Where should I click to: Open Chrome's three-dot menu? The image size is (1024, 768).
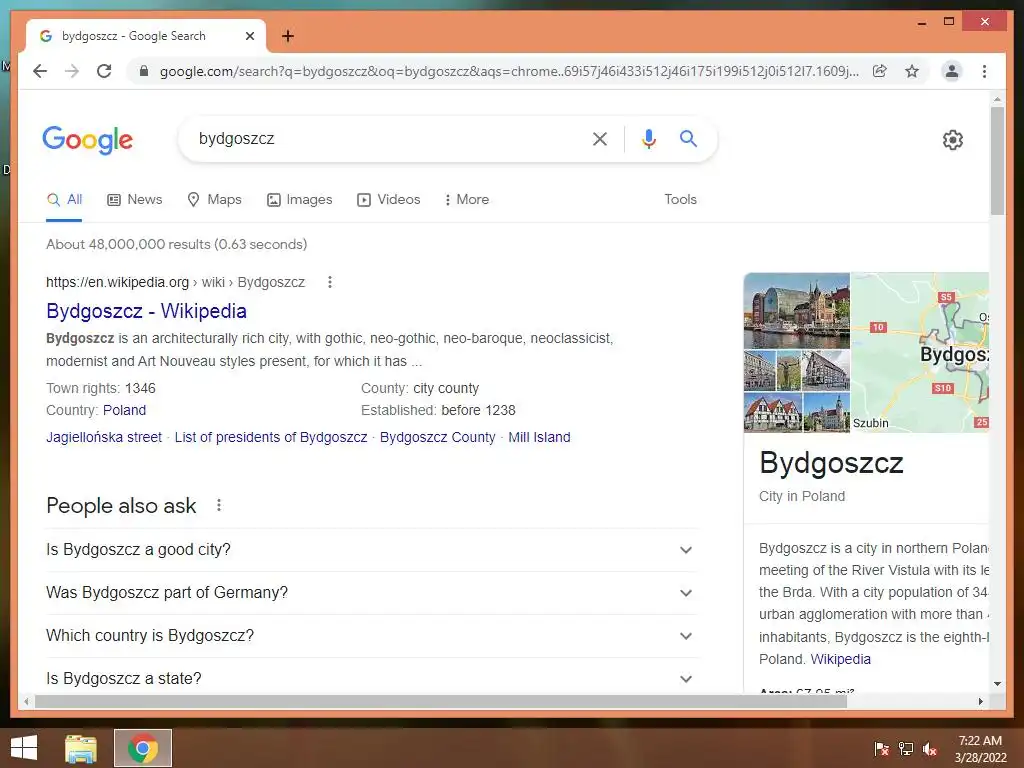click(x=984, y=71)
